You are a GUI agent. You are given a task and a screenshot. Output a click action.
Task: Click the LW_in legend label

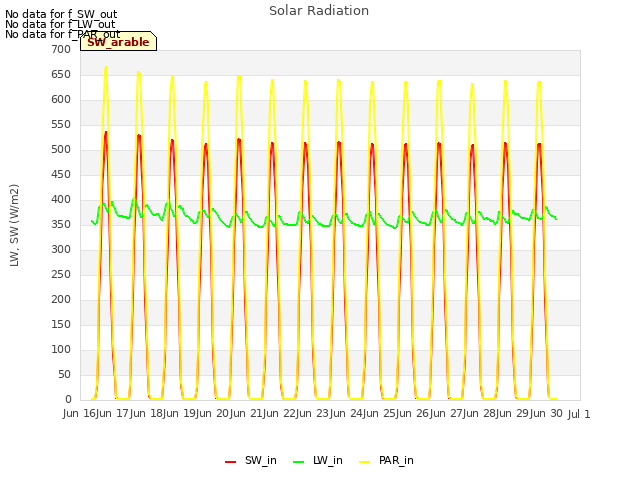point(328,460)
